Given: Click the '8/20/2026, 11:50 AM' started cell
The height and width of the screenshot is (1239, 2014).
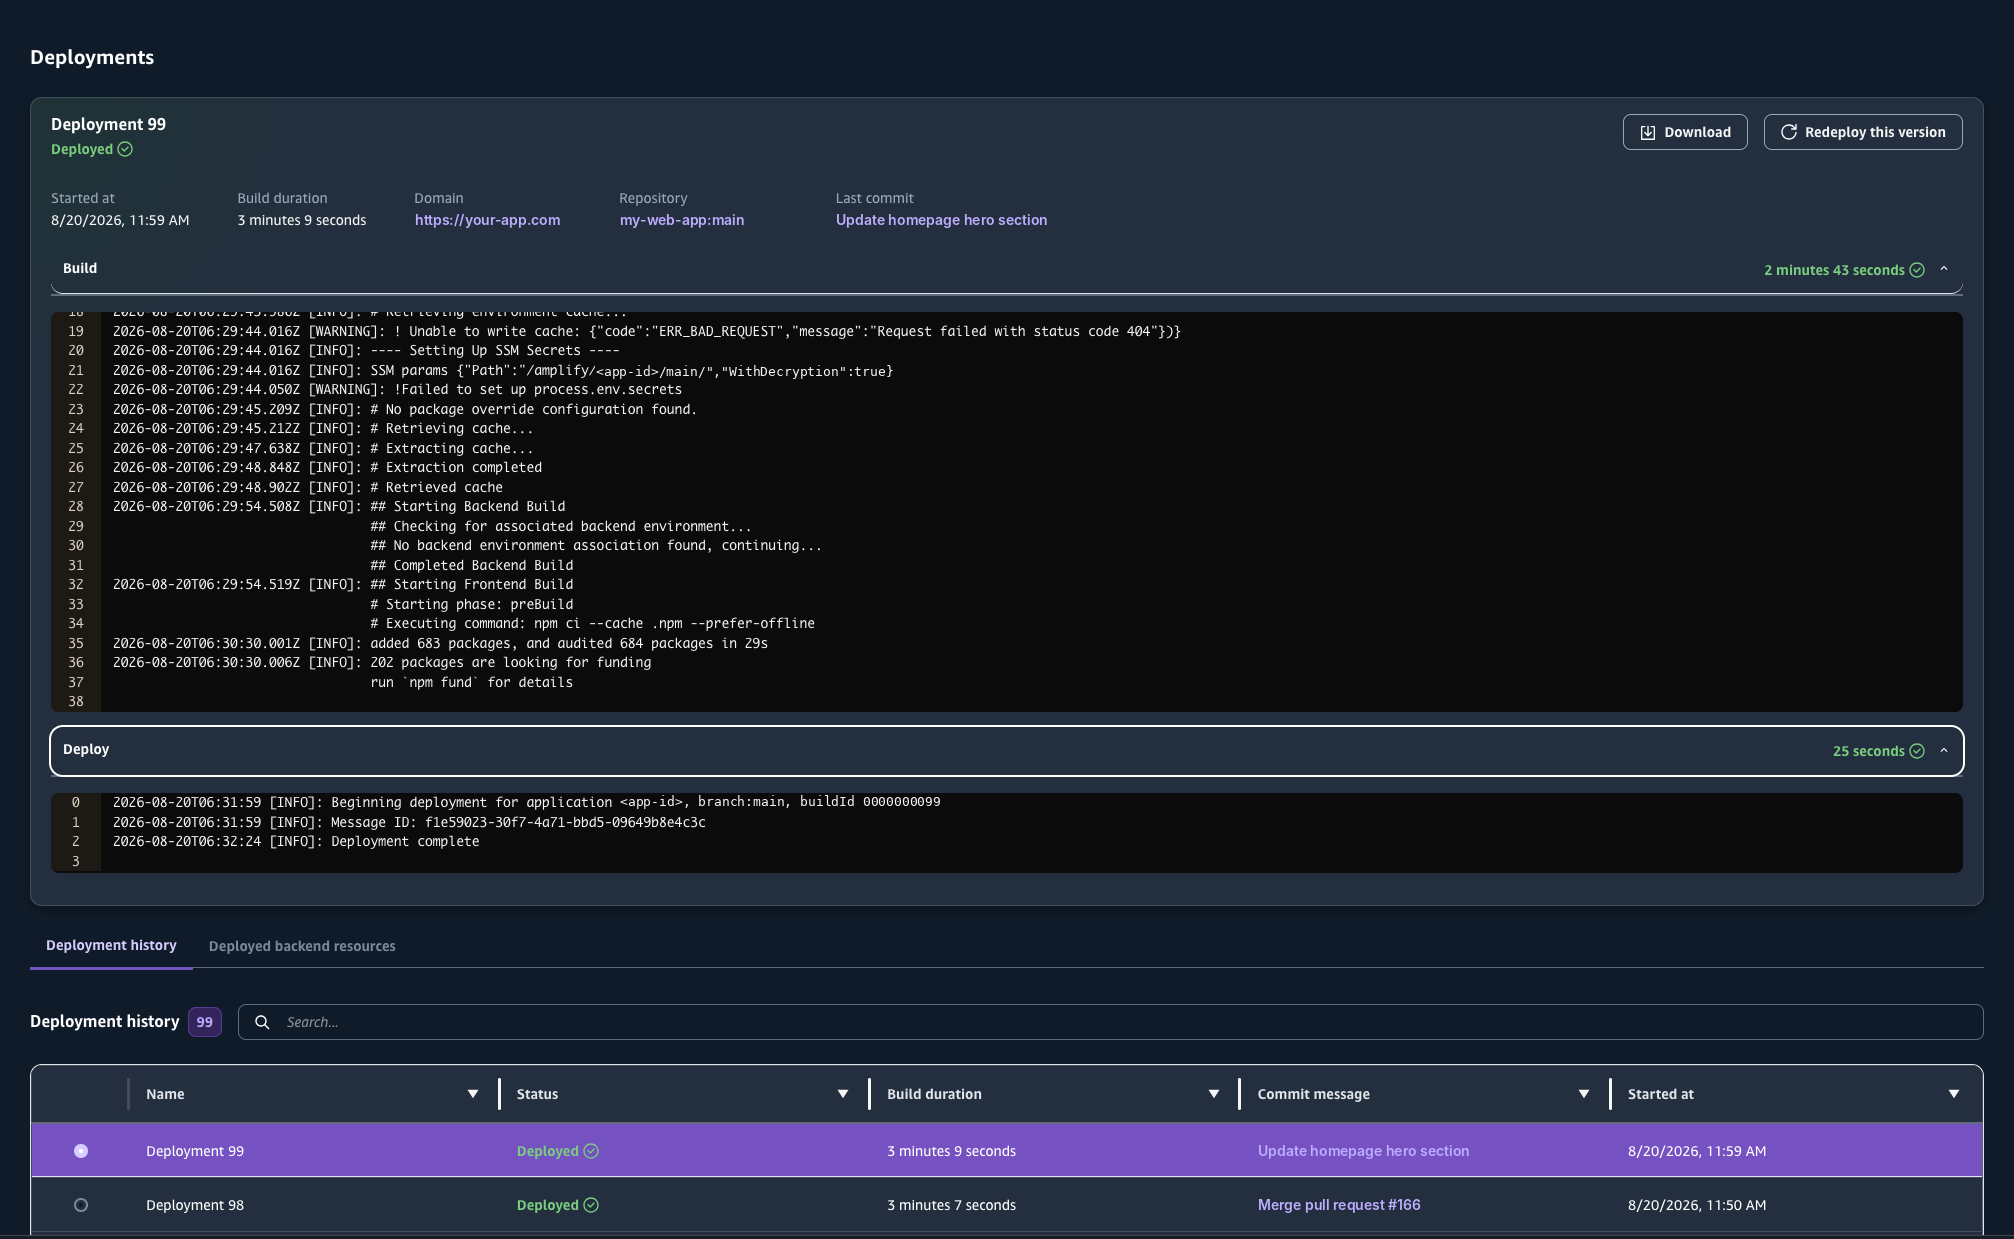Looking at the screenshot, I should point(1697,1205).
